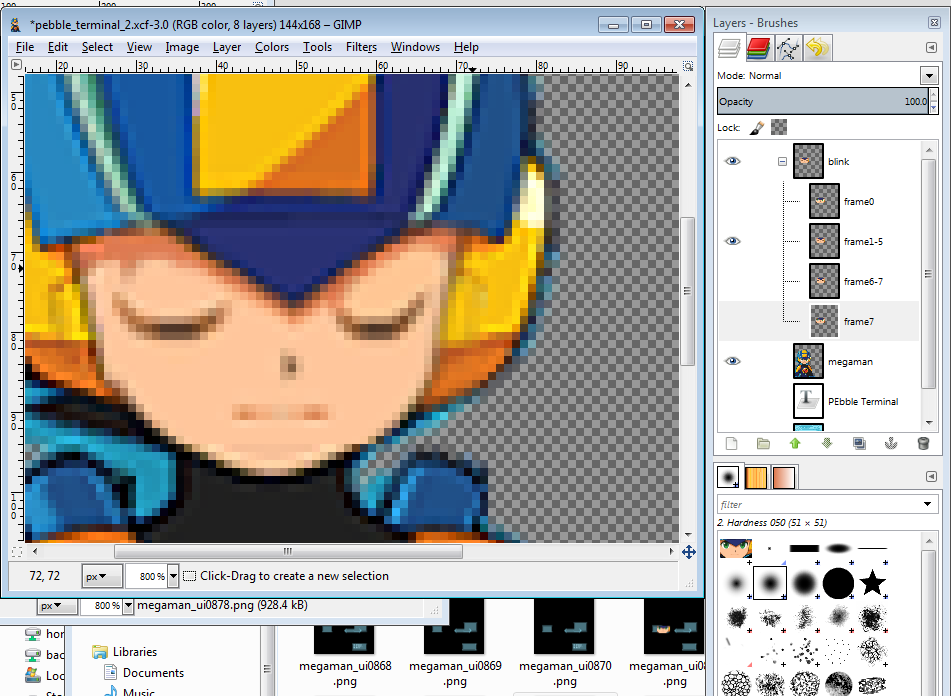Open the Gradients tab in lower dock
This screenshot has width=951, height=696.
(x=783, y=477)
